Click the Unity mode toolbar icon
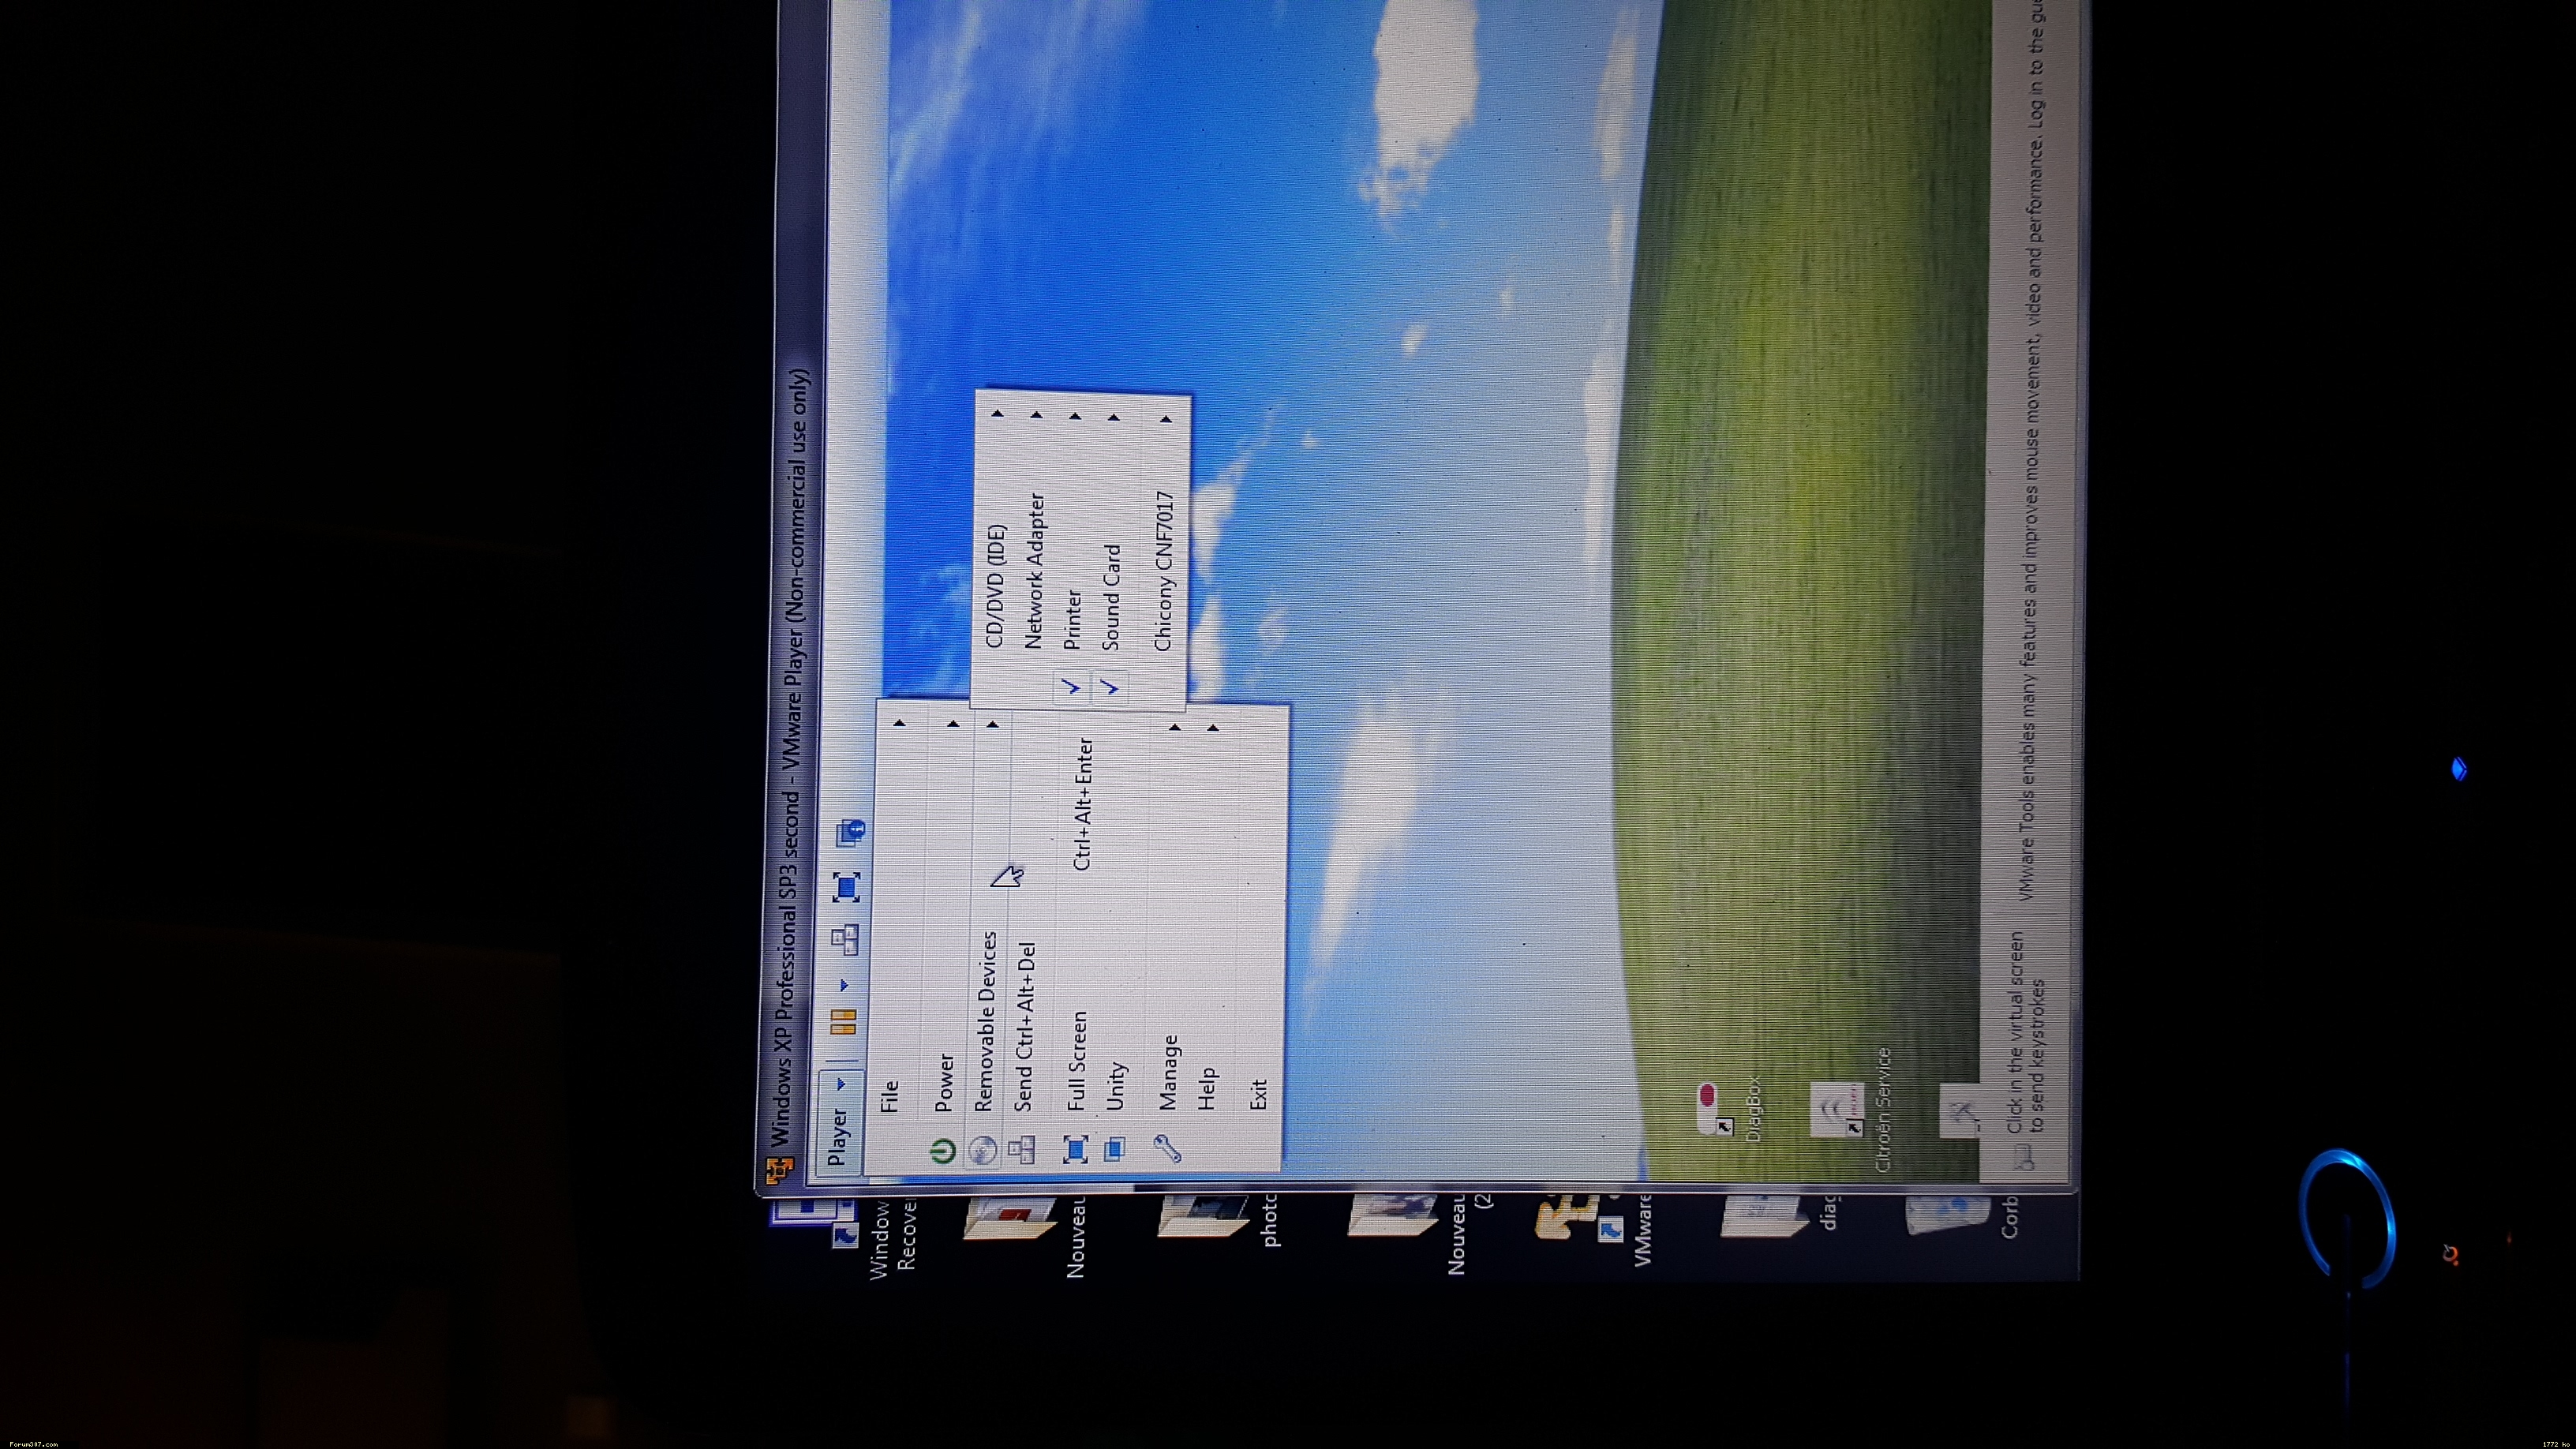The height and width of the screenshot is (1449, 2576). pyautogui.click(x=850, y=831)
